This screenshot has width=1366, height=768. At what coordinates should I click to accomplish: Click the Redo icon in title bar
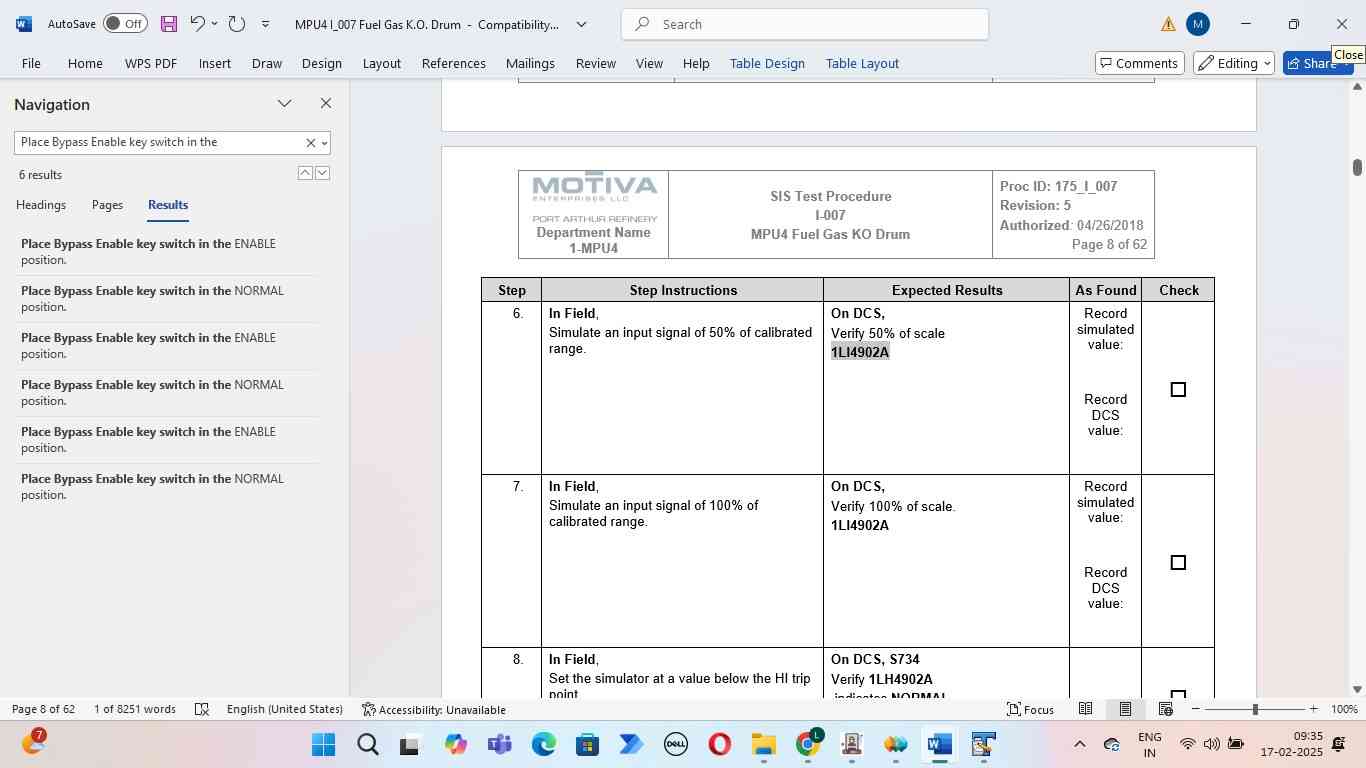tap(237, 23)
